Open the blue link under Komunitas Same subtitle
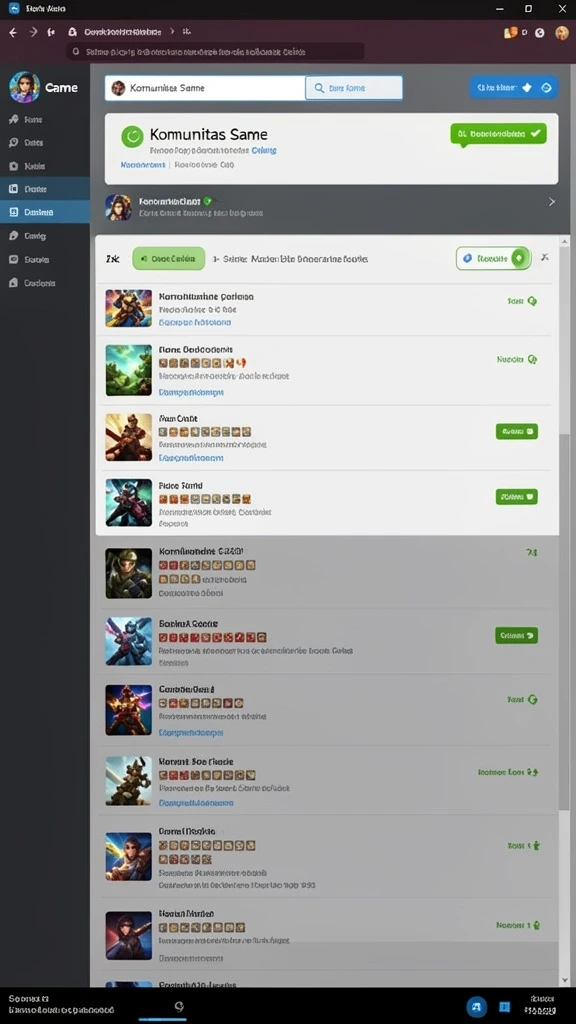576x1024 pixels. coord(142,165)
